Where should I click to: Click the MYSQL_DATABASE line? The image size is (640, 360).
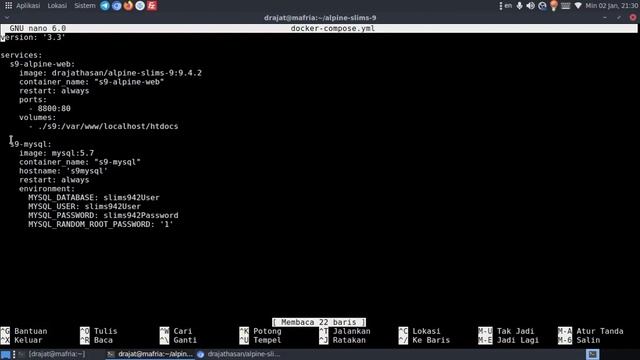[94, 198]
